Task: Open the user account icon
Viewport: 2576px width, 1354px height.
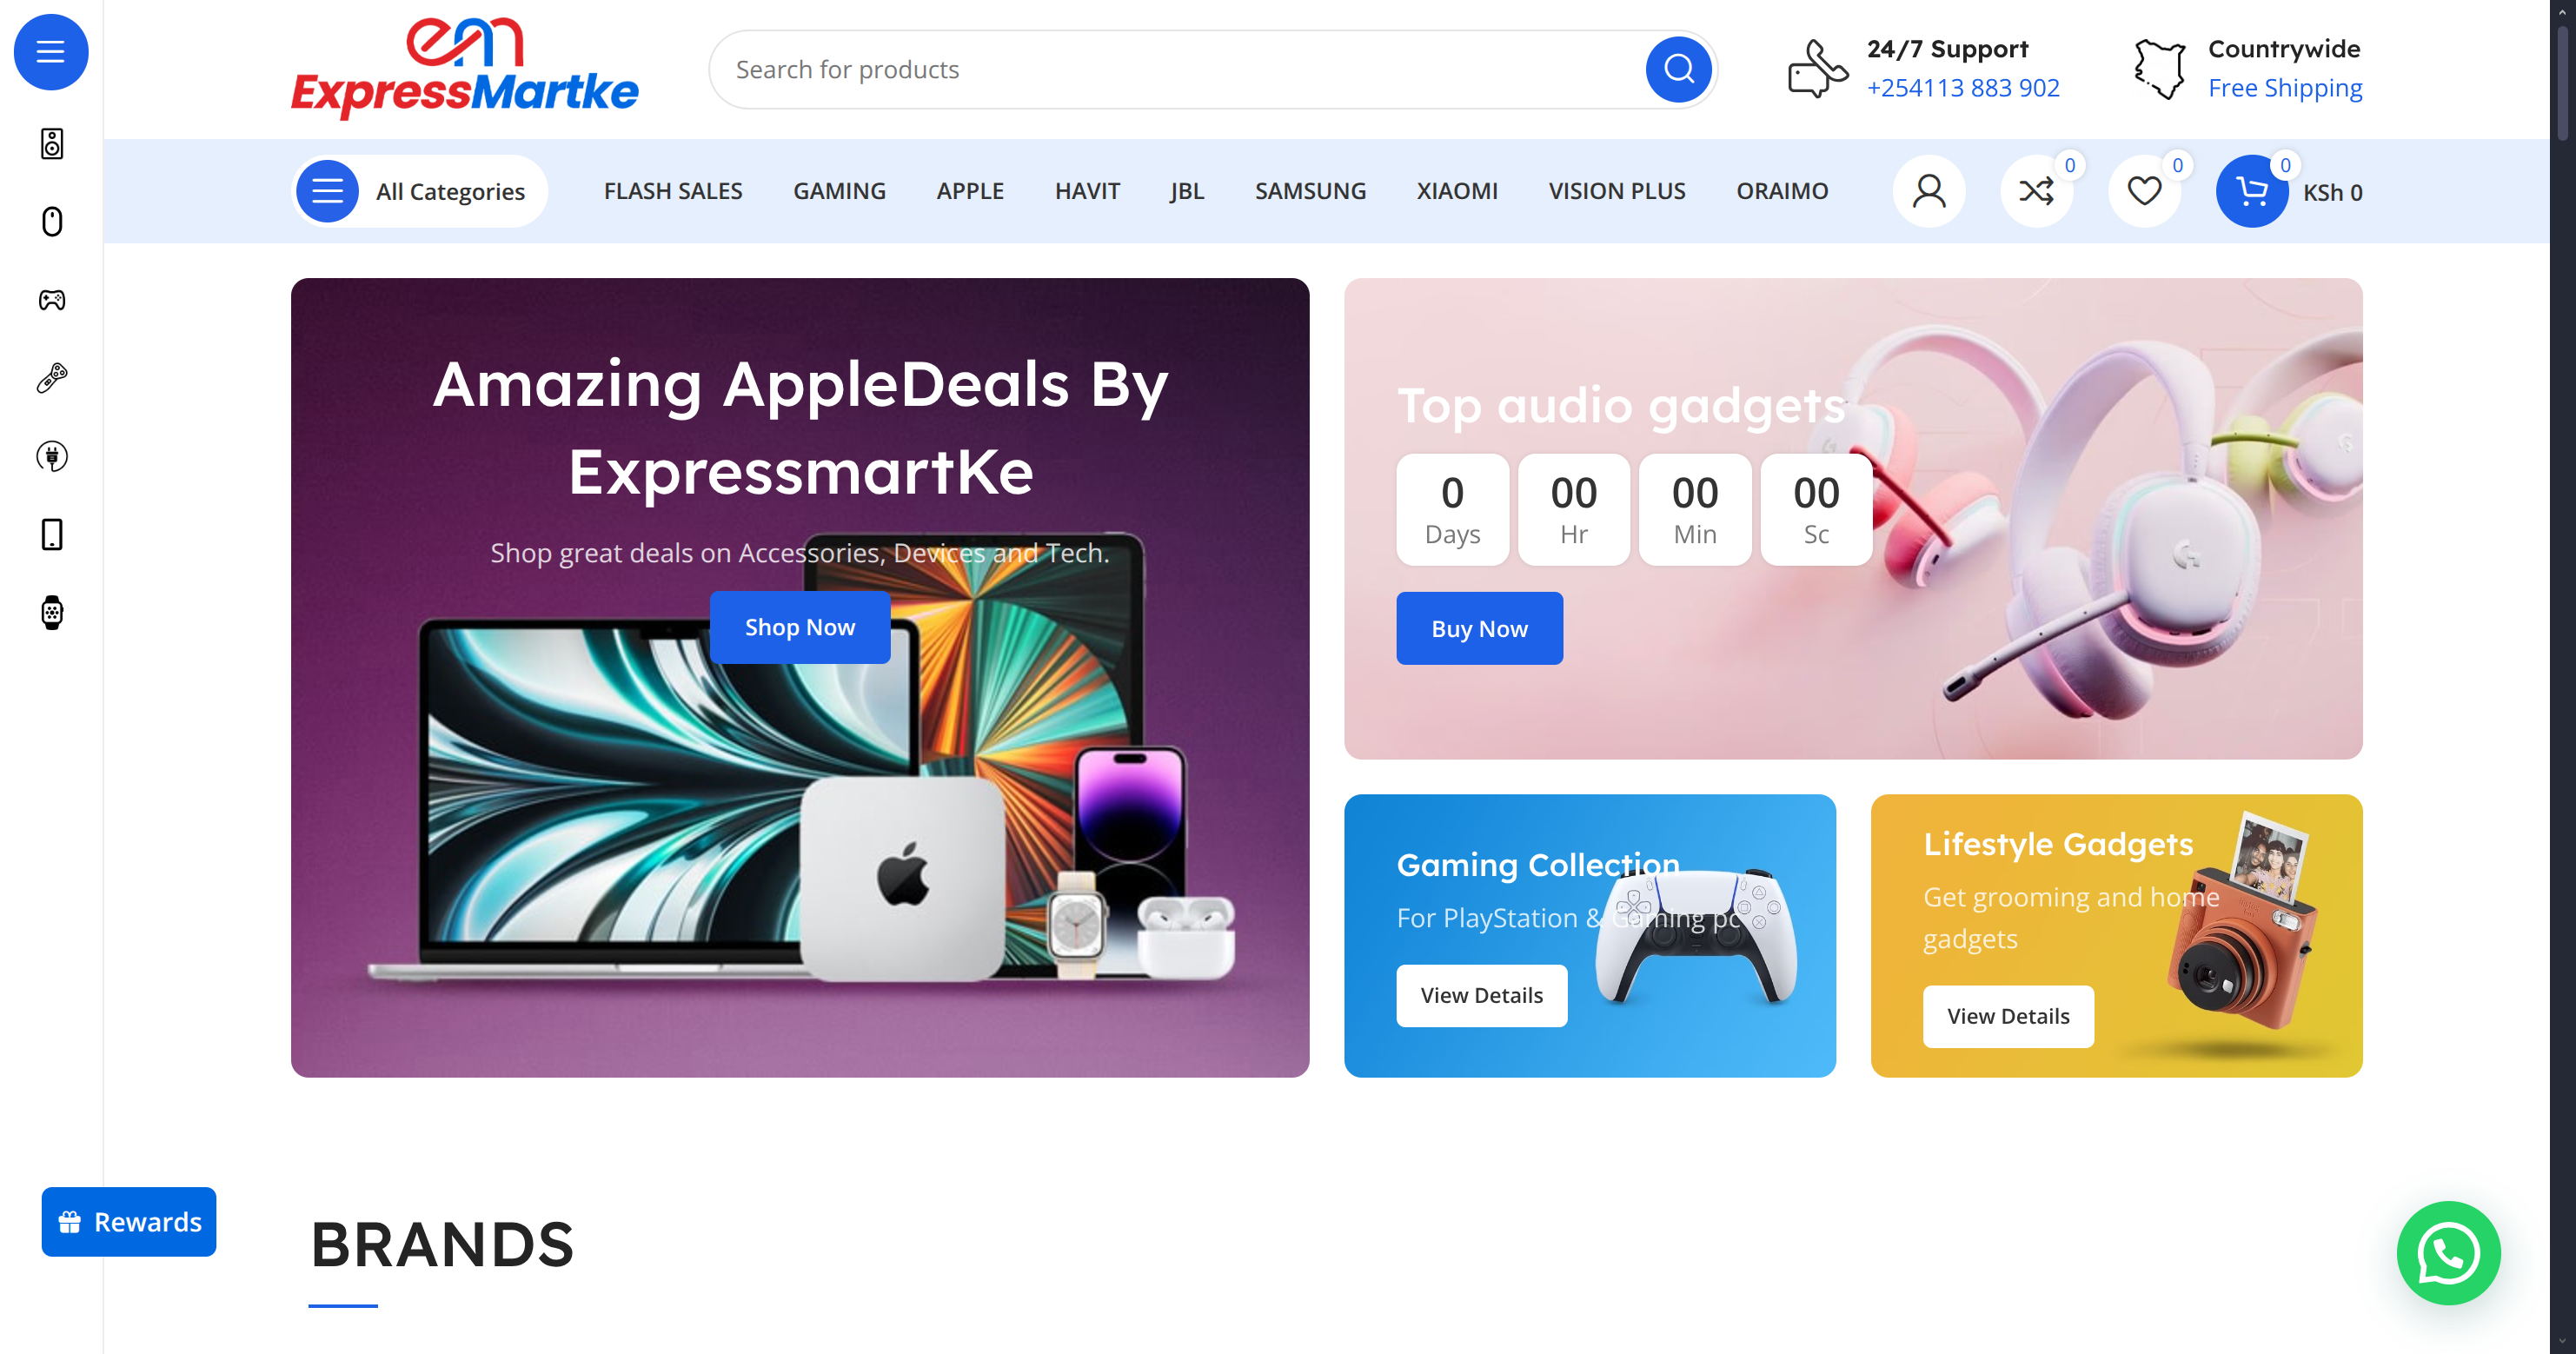Action: point(1929,191)
